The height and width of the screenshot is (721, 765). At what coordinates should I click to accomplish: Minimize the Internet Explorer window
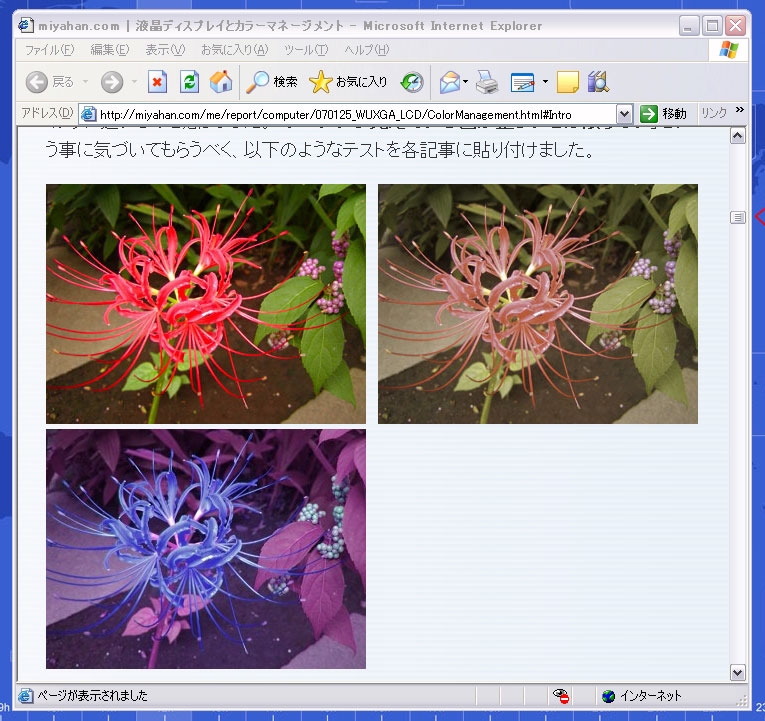(688, 26)
